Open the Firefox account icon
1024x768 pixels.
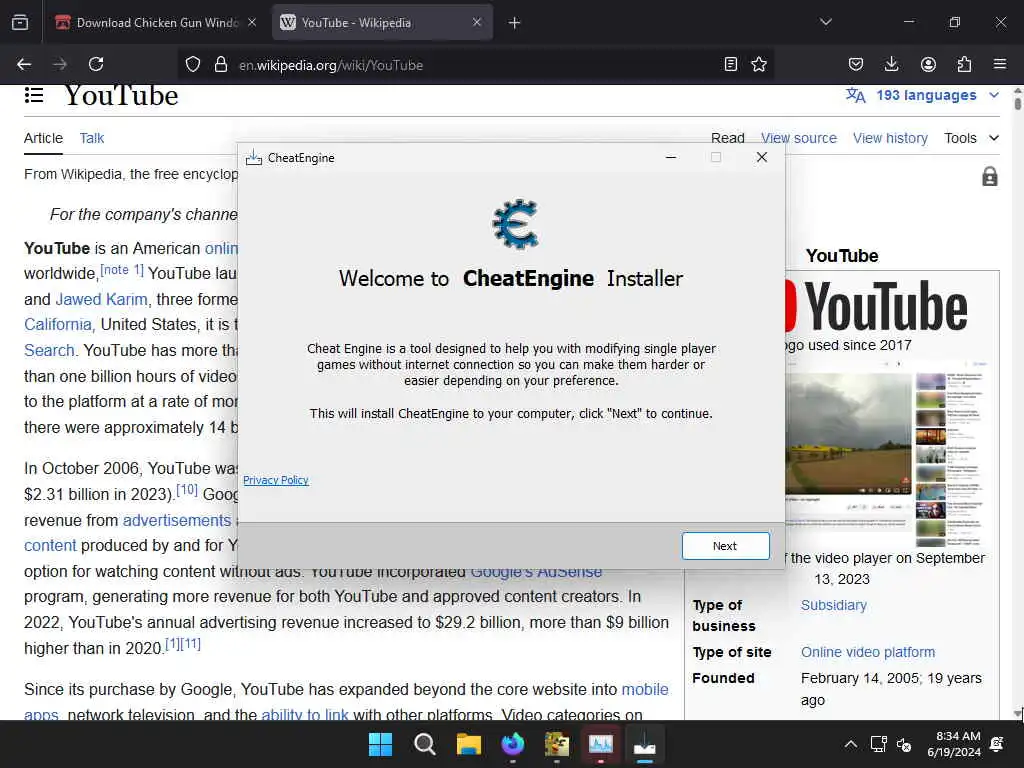click(x=928, y=64)
